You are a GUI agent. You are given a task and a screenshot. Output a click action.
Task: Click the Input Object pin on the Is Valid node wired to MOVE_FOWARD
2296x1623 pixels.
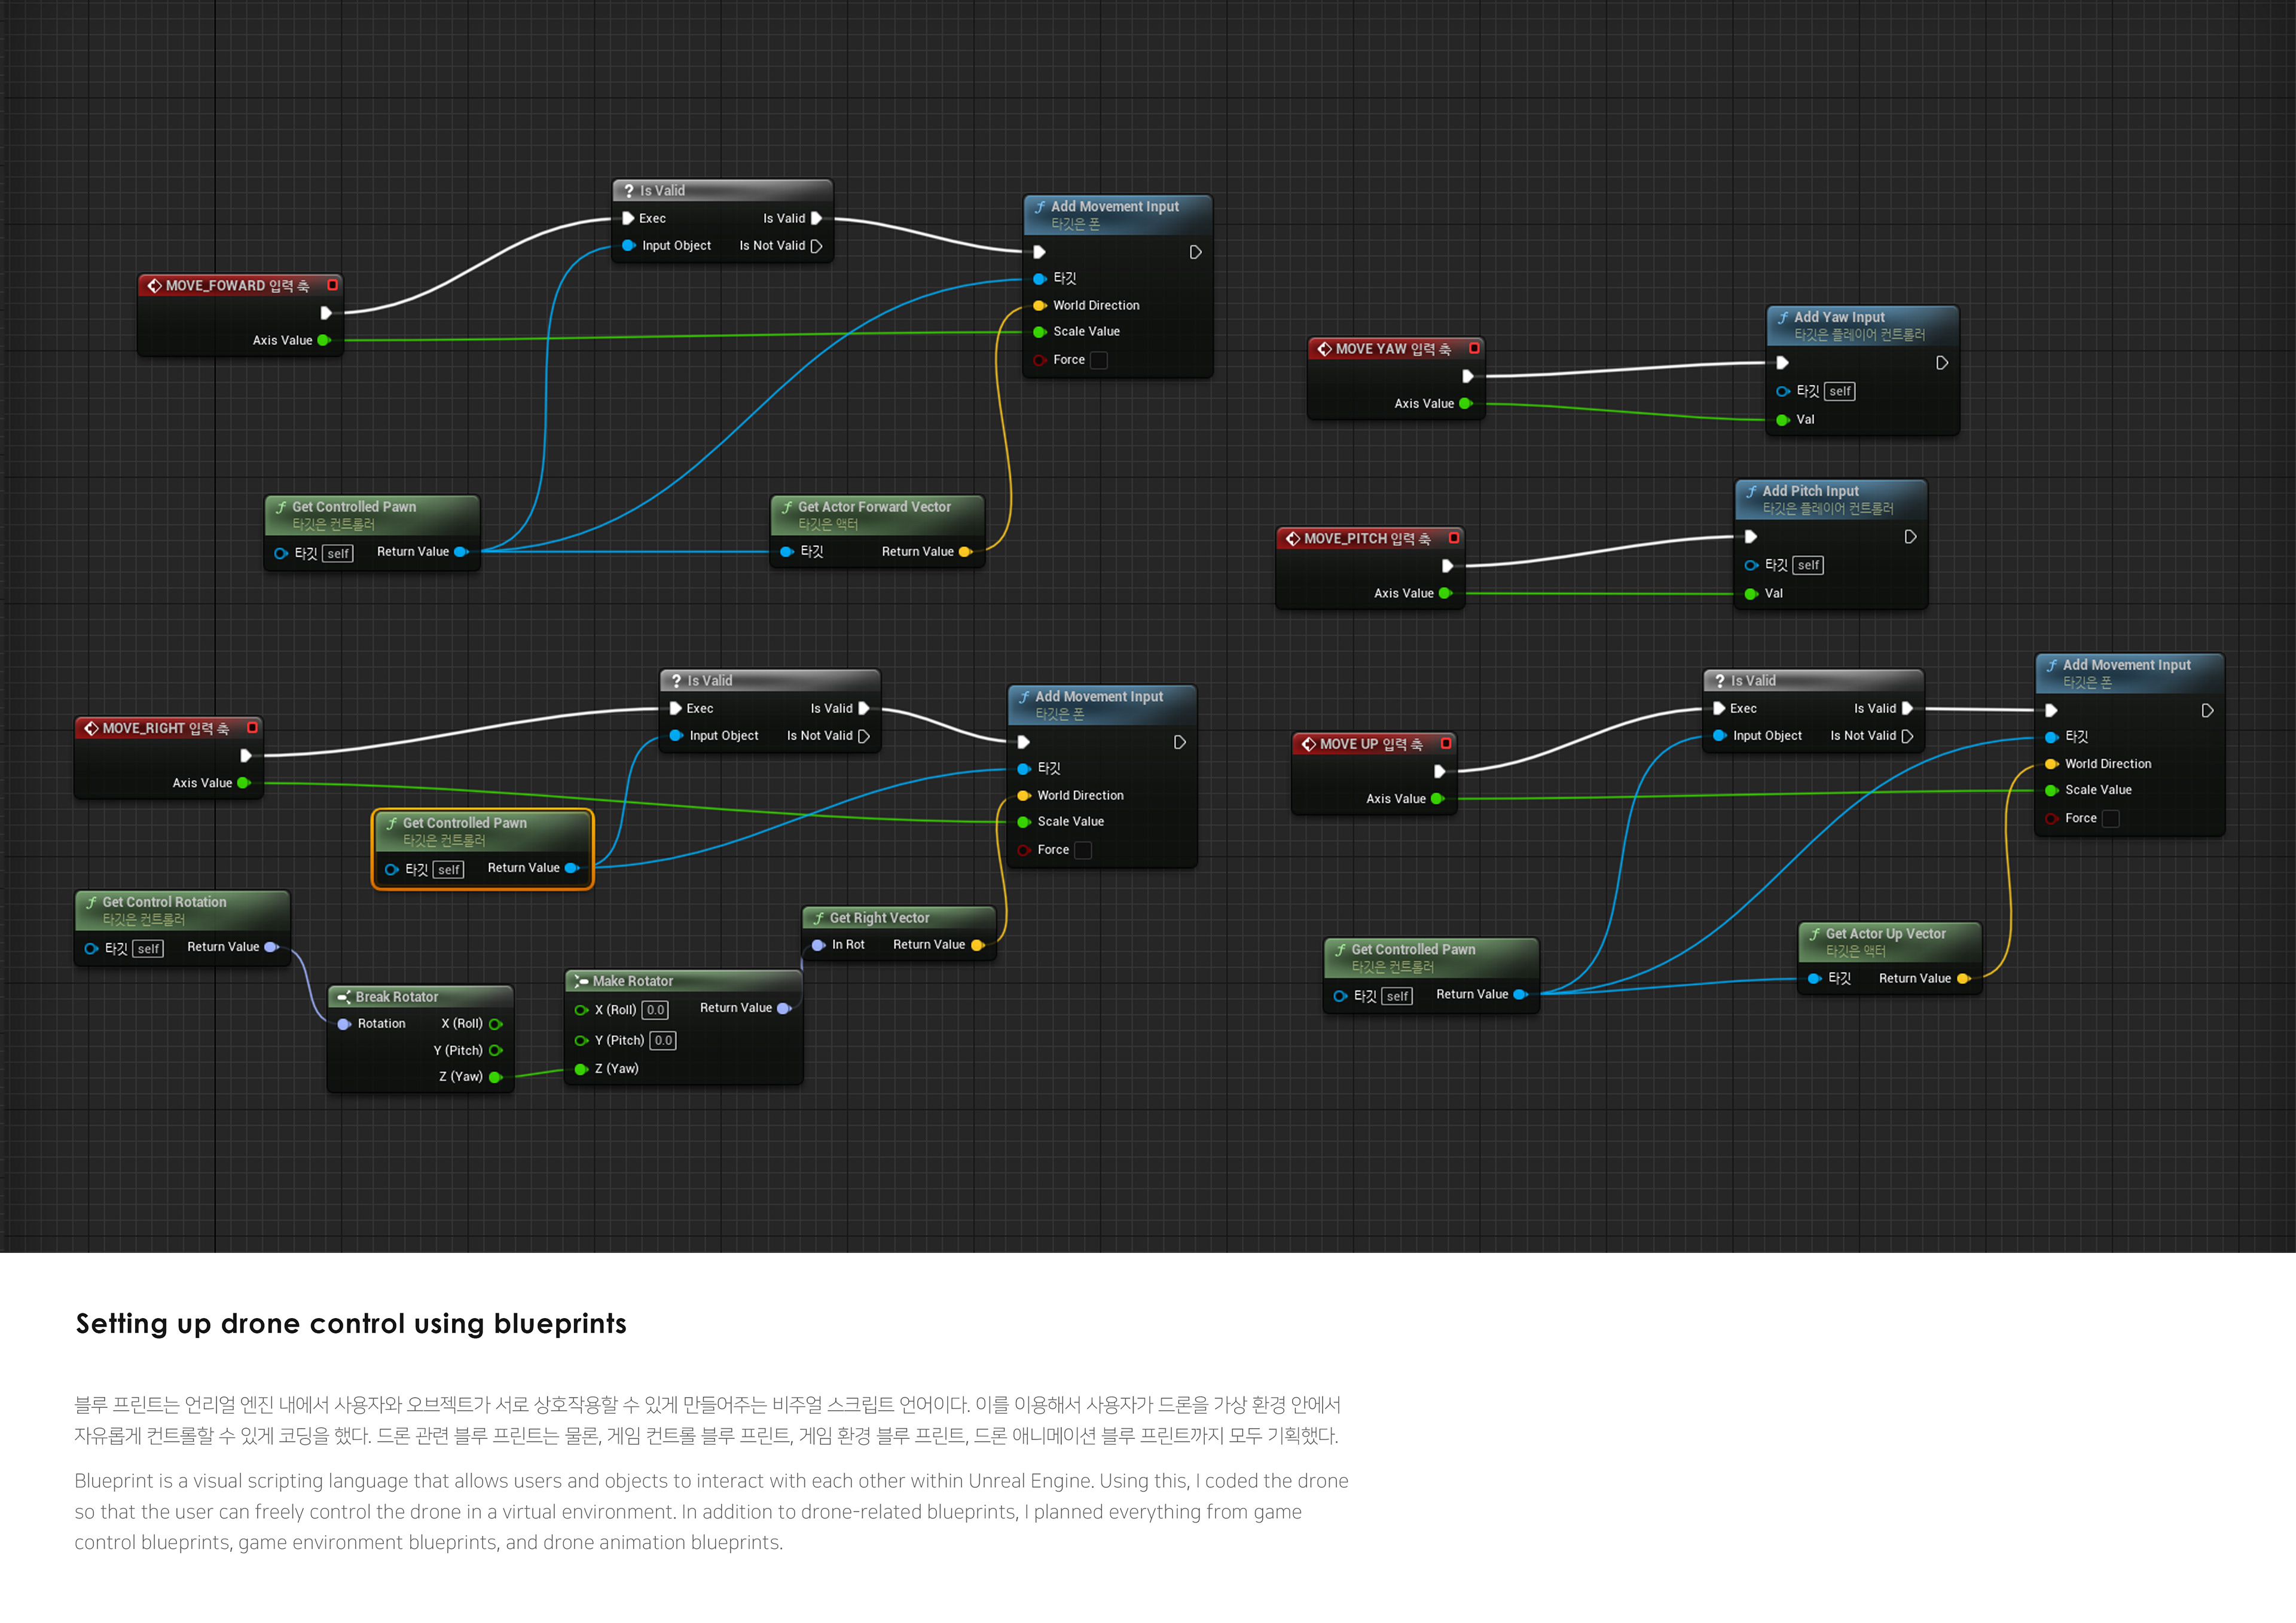pos(628,245)
